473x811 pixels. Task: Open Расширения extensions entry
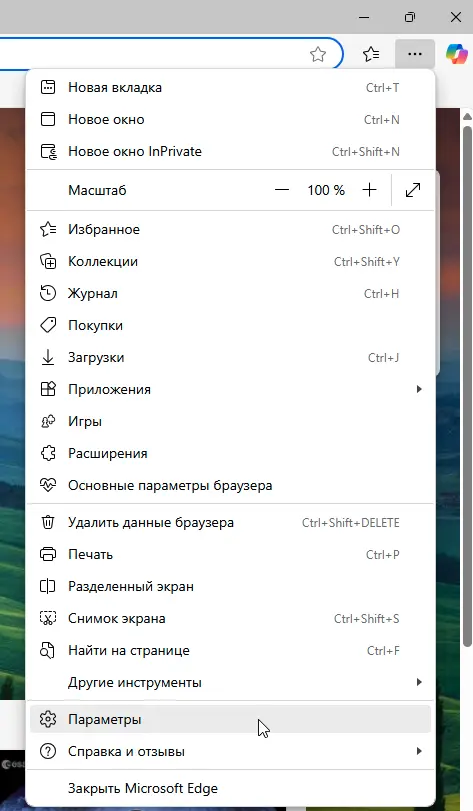pos(231,453)
